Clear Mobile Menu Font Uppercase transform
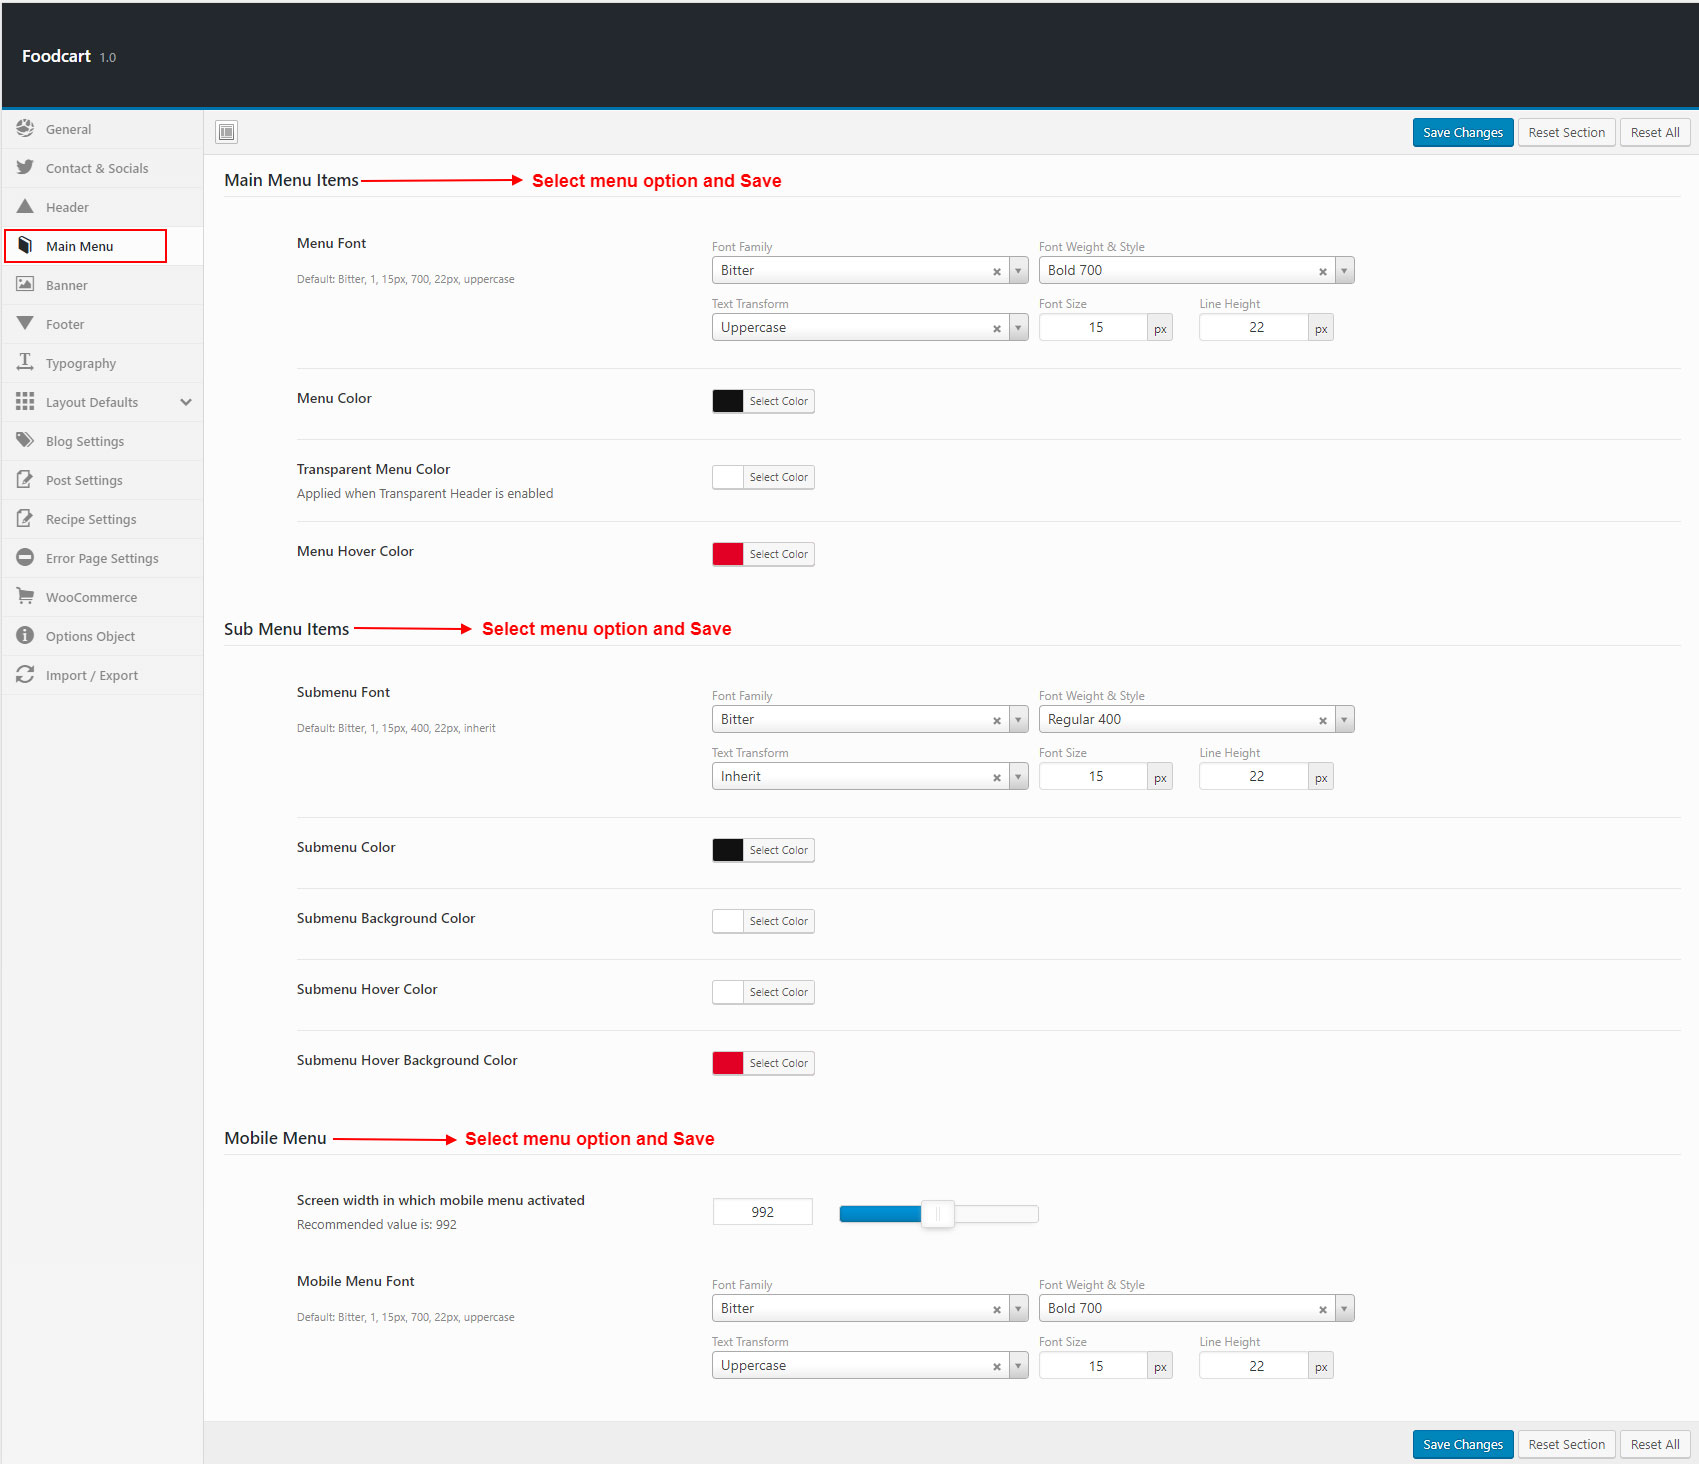This screenshot has width=1699, height=1464. (x=997, y=1366)
